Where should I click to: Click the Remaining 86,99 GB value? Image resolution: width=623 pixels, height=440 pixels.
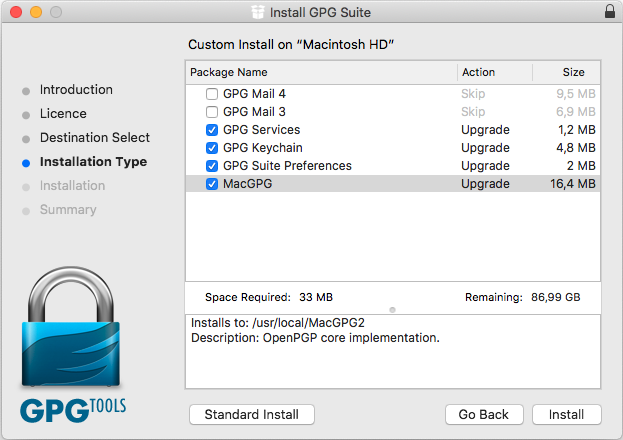555,297
